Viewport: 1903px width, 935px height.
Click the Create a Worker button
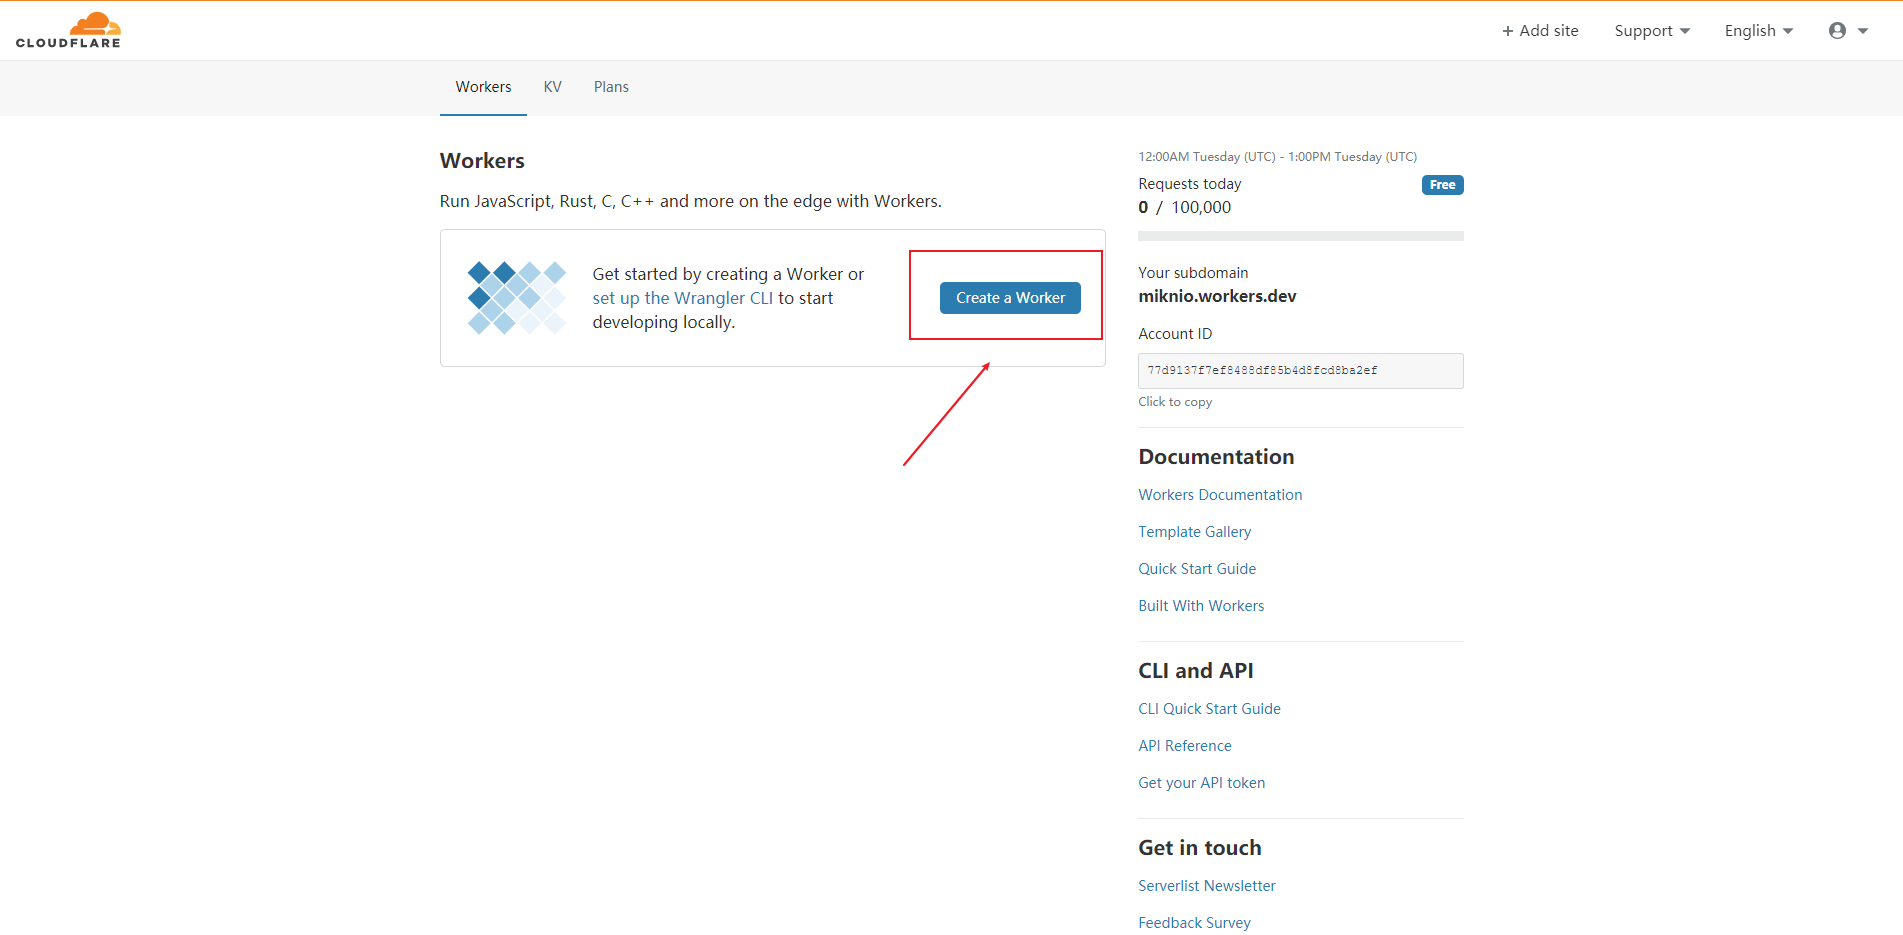click(1009, 297)
